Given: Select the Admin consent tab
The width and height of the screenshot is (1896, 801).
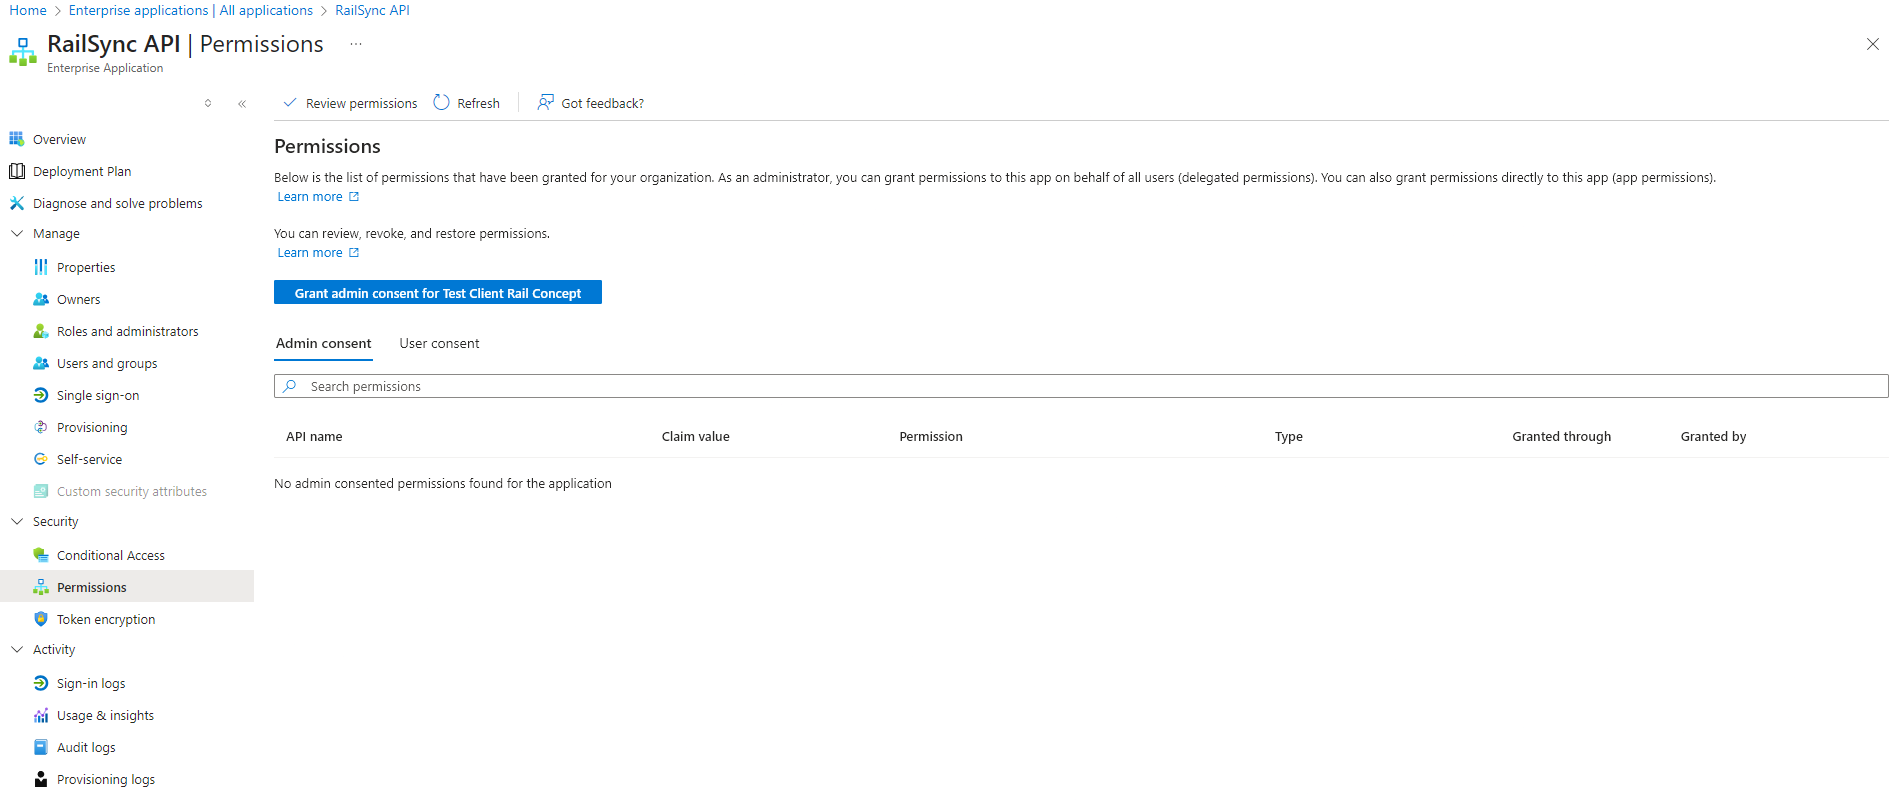Looking at the screenshot, I should point(323,343).
